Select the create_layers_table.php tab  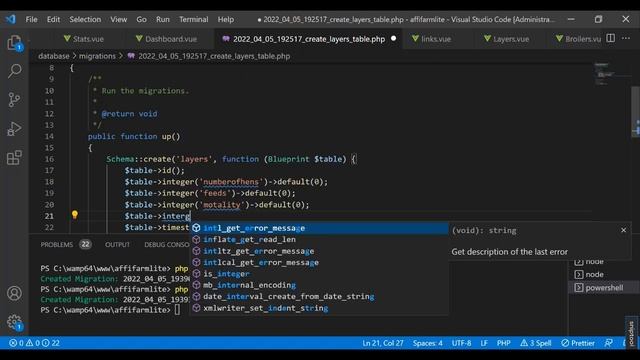tap(309, 39)
